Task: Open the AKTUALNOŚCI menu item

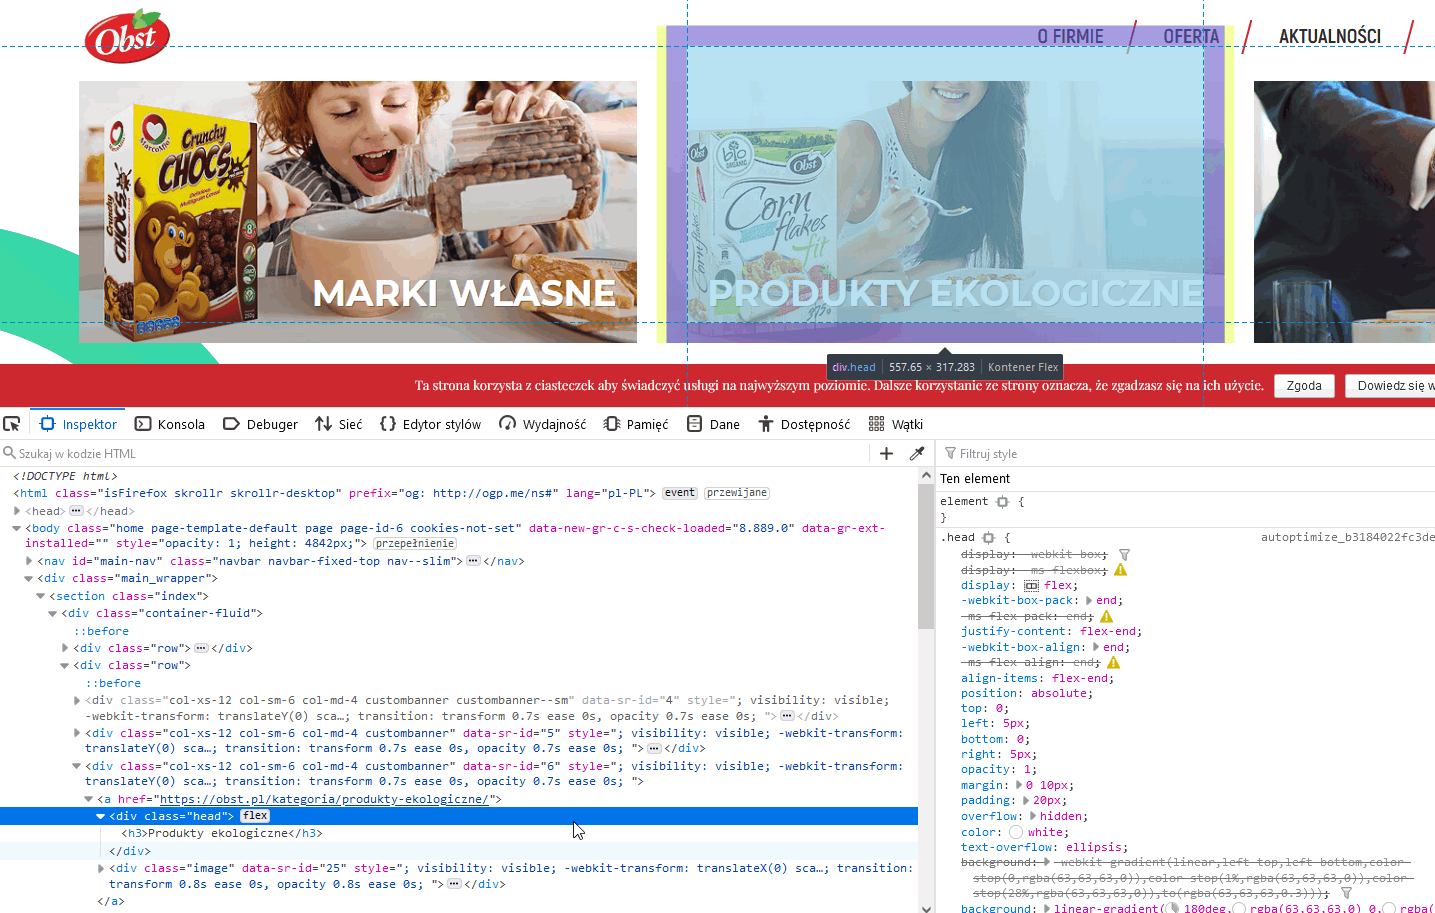Action: (x=1330, y=37)
